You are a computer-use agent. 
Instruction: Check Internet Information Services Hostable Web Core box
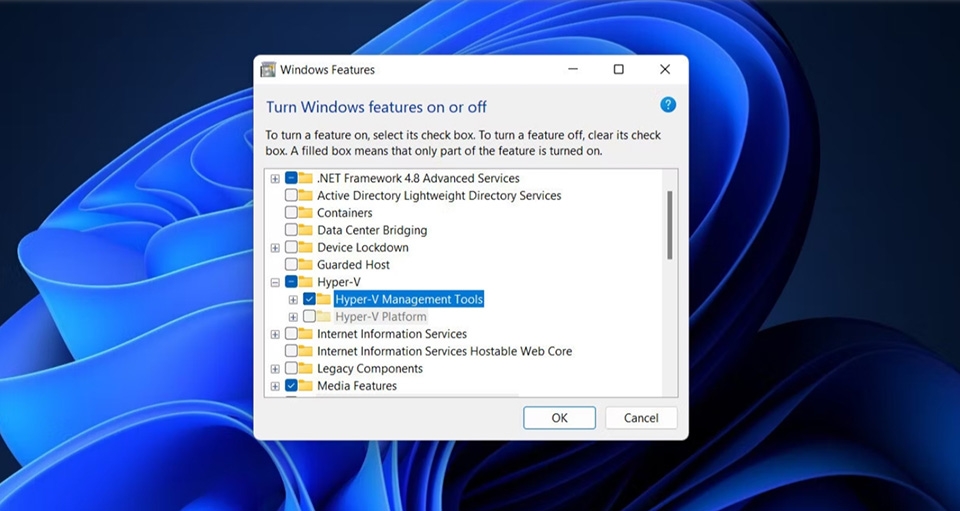click(291, 351)
